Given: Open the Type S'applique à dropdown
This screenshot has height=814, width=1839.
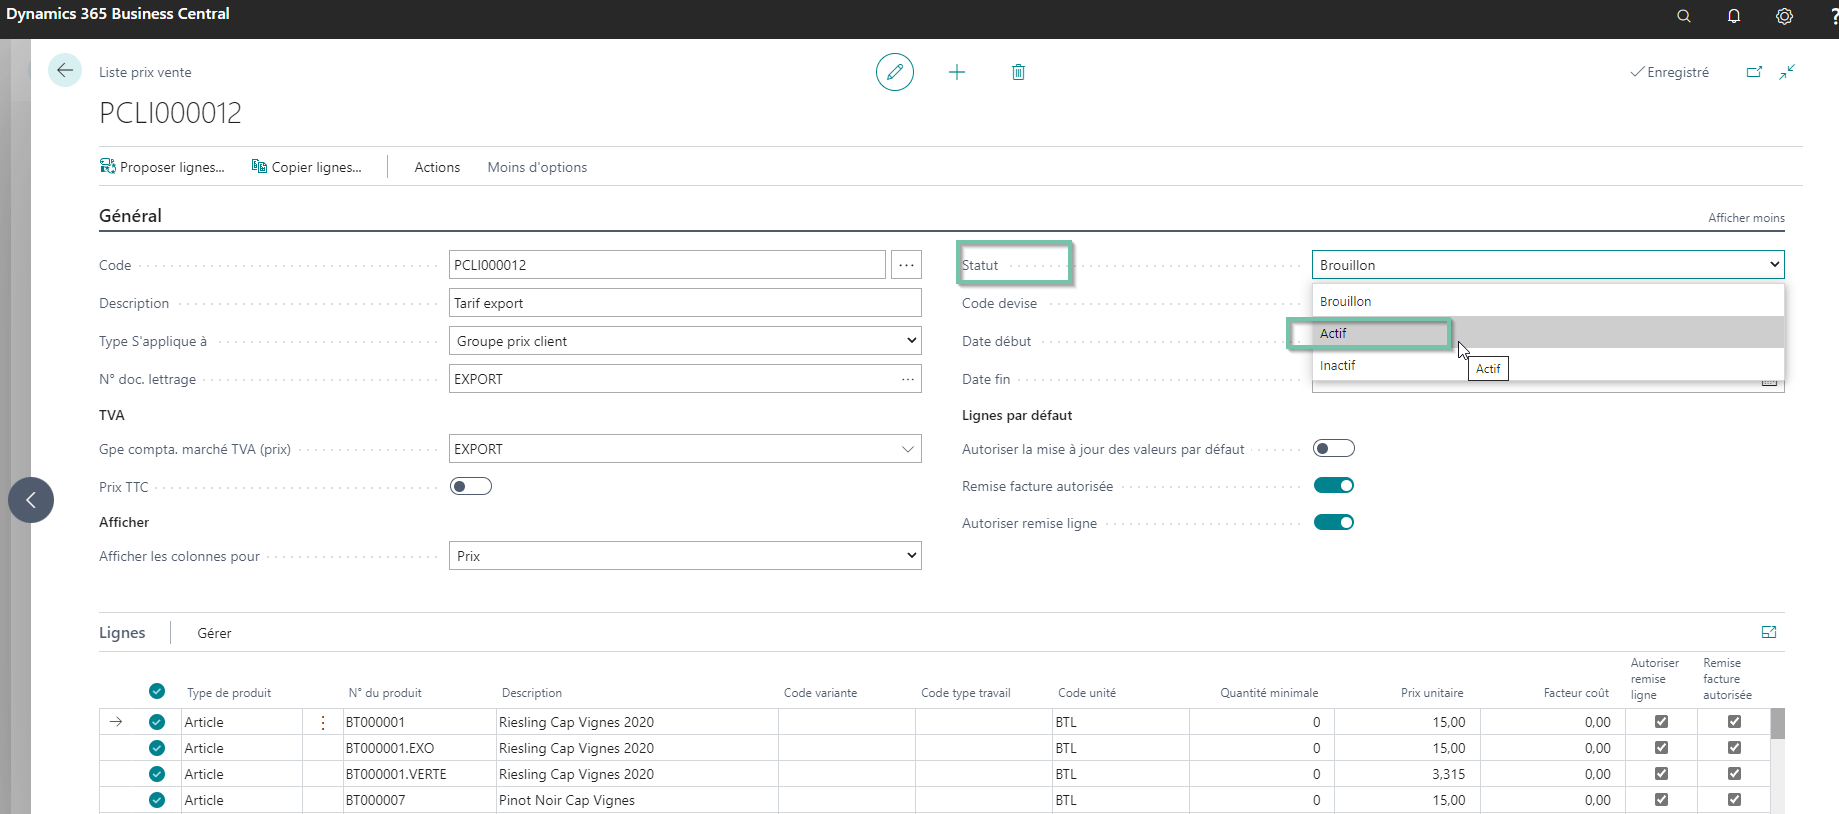Looking at the screenshot, I should pyautogui.click(x=685, y=341).
